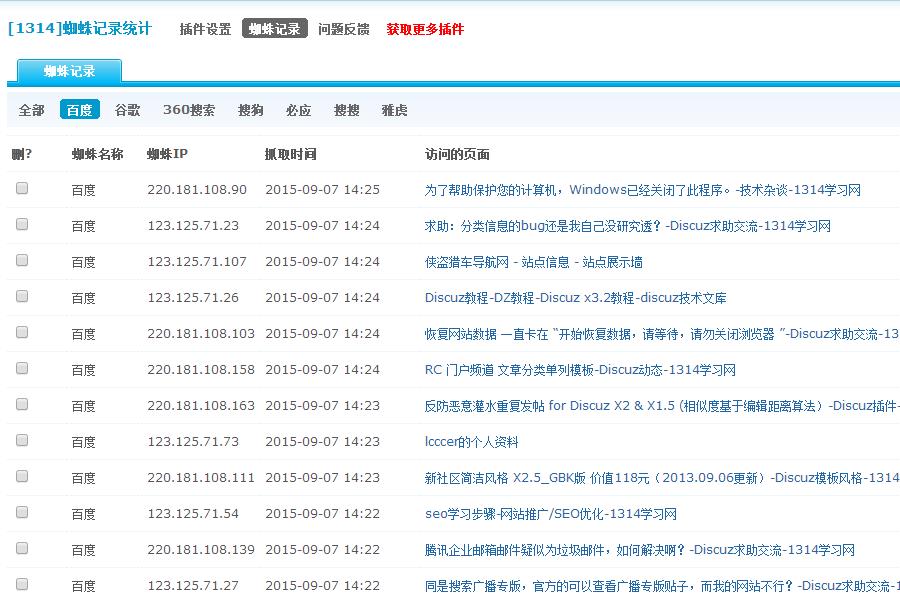The image size is (900, 600).
Task: Select the 百度 filter tab
Action: pyautogui.click(x=79, y=110)
